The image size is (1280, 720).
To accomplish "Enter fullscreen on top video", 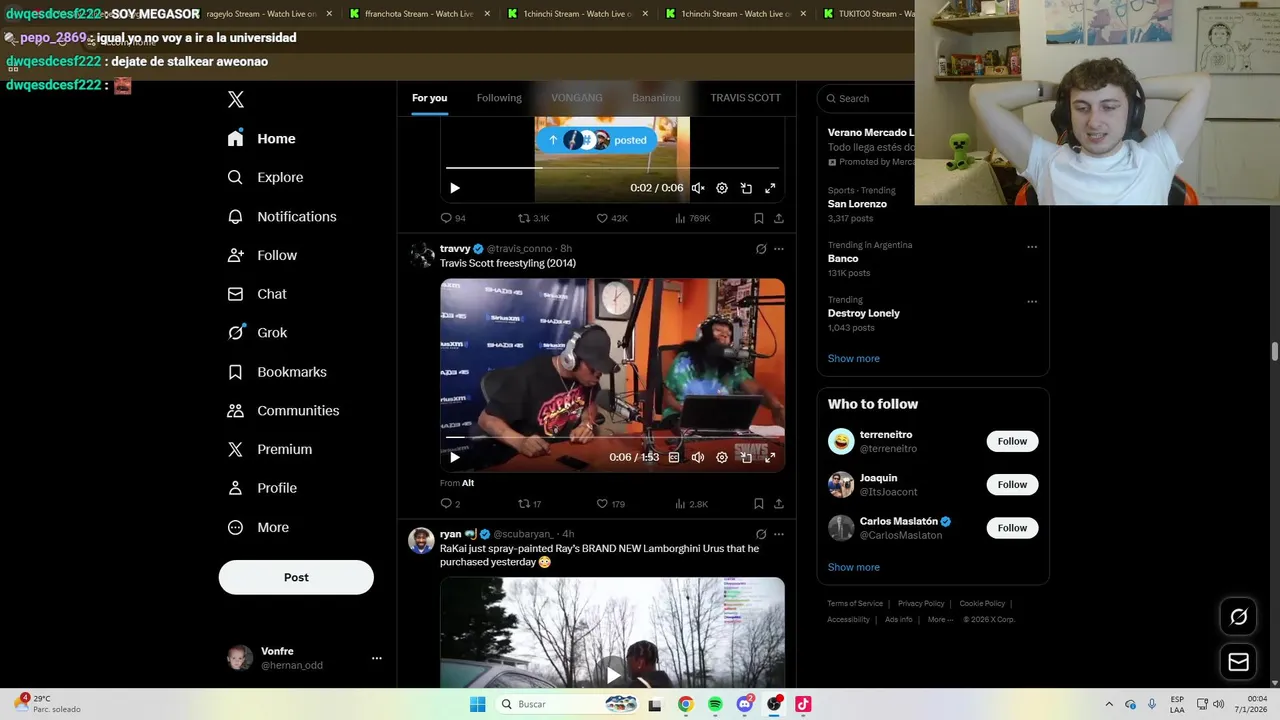I will pos(770,188).
